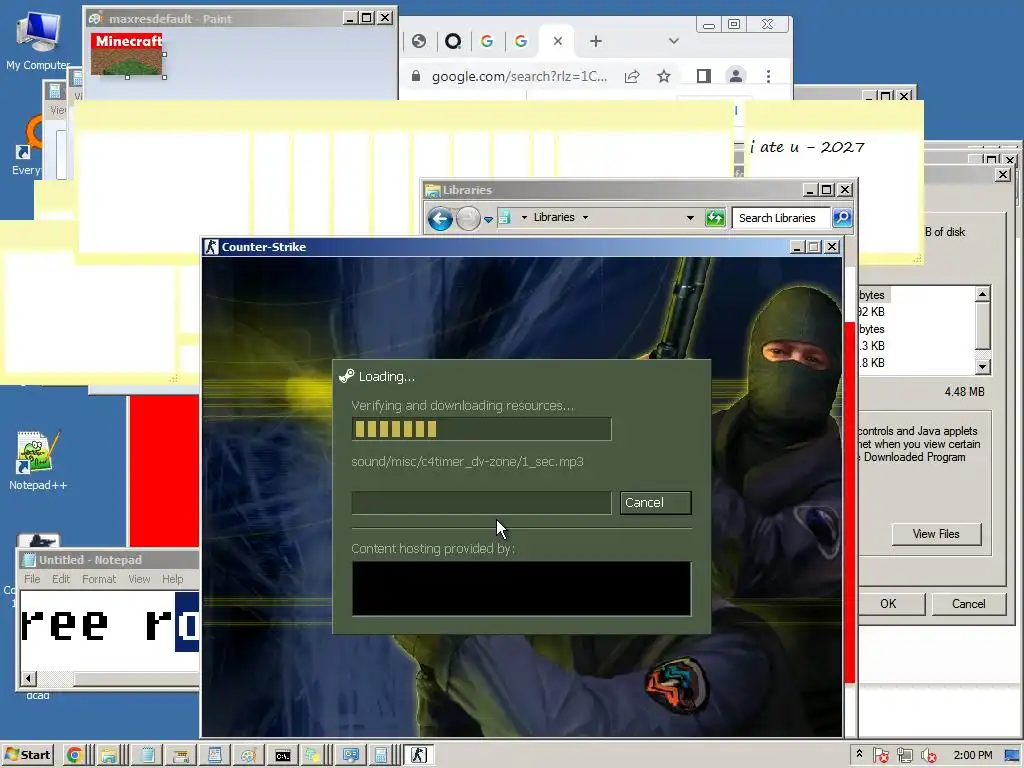Click Notepad horizontal scrollbar left arrow
Viewport: 1024px width, 768px height.
(27, 679)
